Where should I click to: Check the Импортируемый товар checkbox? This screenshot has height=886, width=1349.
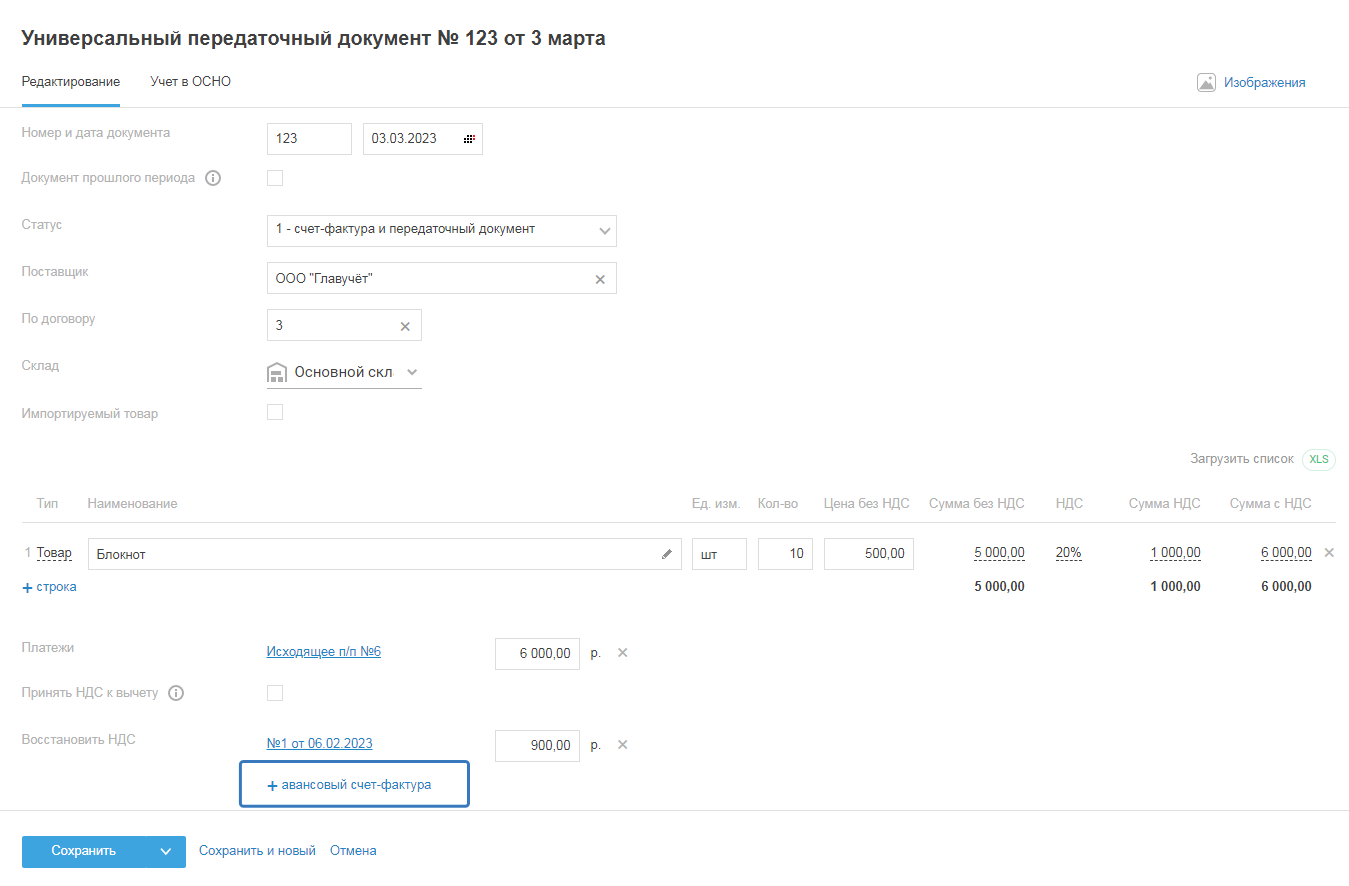coord(275,412)
